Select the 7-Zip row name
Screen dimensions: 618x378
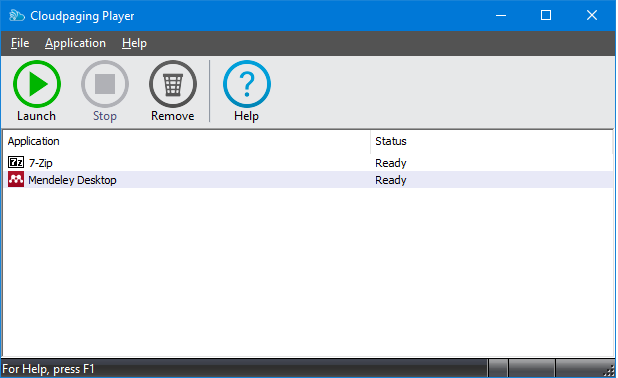click(41, 163)
